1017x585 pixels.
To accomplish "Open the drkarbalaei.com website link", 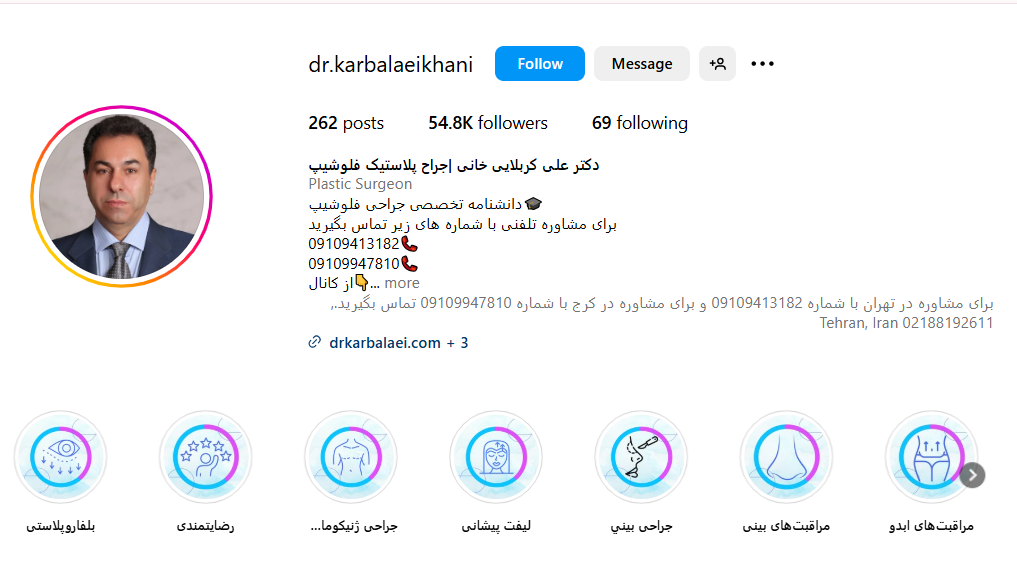I will 385,342.
